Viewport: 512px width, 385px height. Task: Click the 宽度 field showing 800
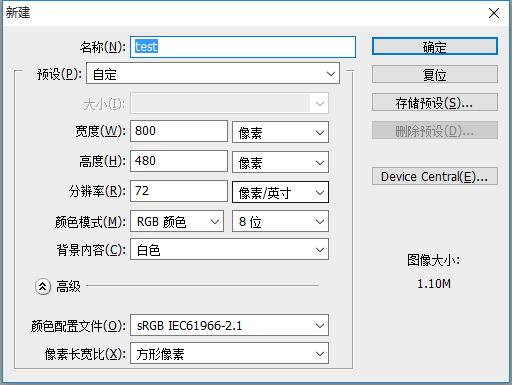coord(179,131)
